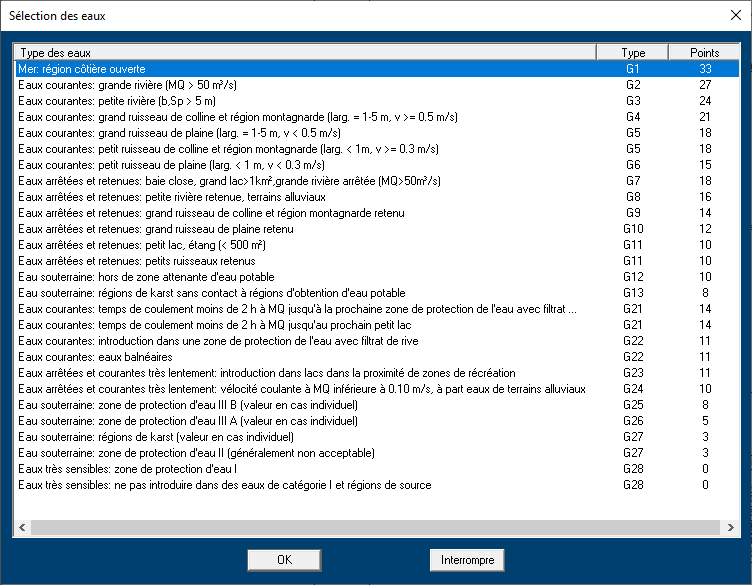Select 'régions de karst (valeur en cas individuel)' row

click(x=377, y=437)
